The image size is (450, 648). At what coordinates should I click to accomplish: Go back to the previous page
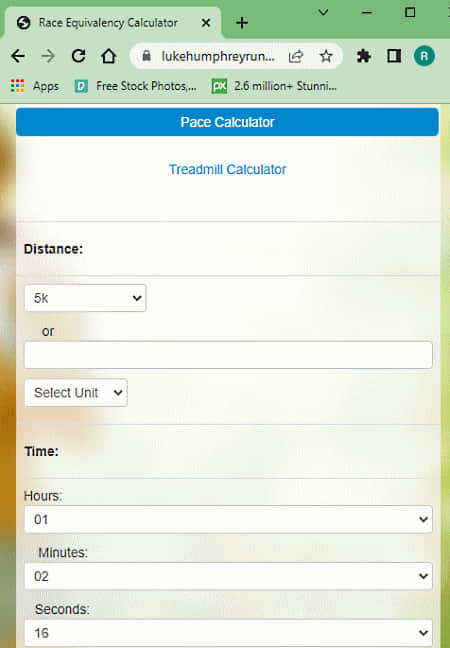tap(18, 56)
